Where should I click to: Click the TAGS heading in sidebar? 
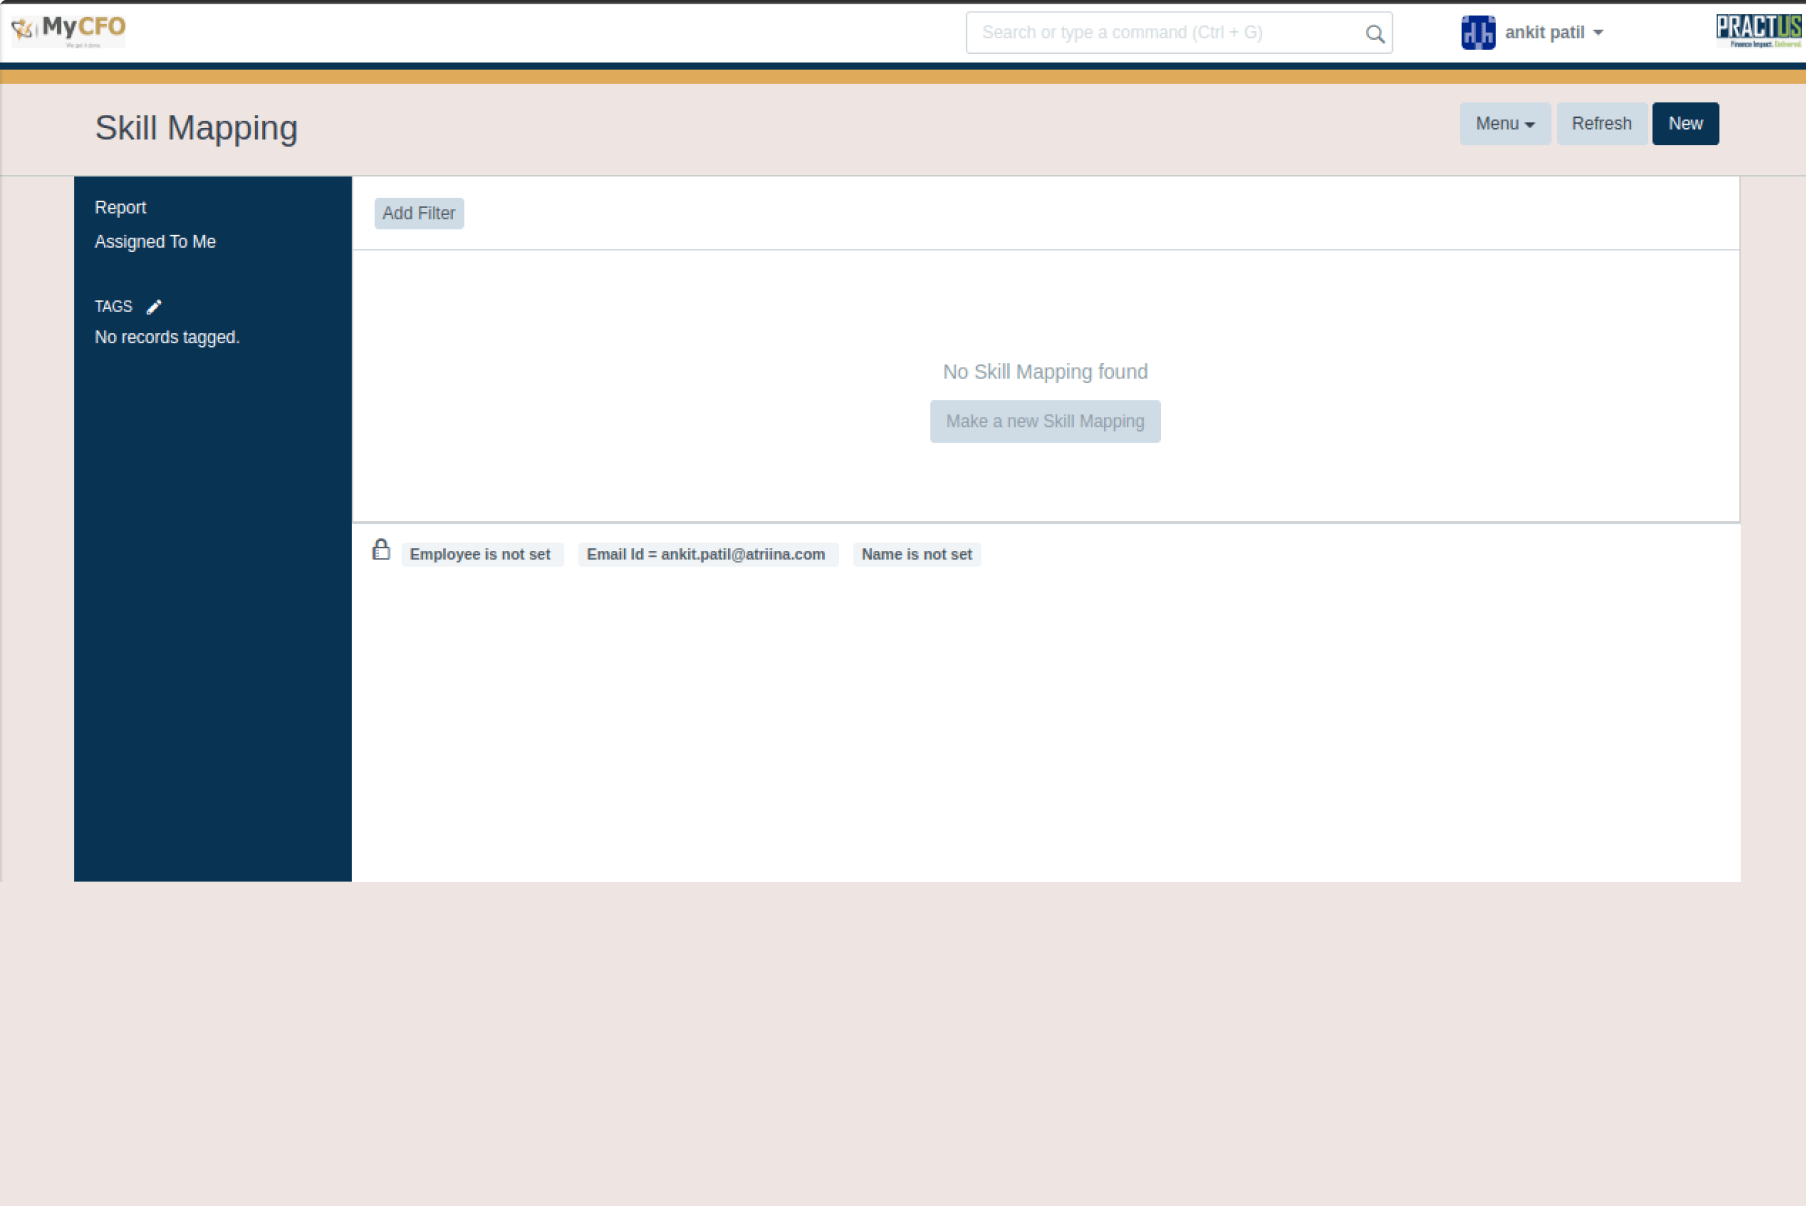pyautogui.click(x=113, y=307)
